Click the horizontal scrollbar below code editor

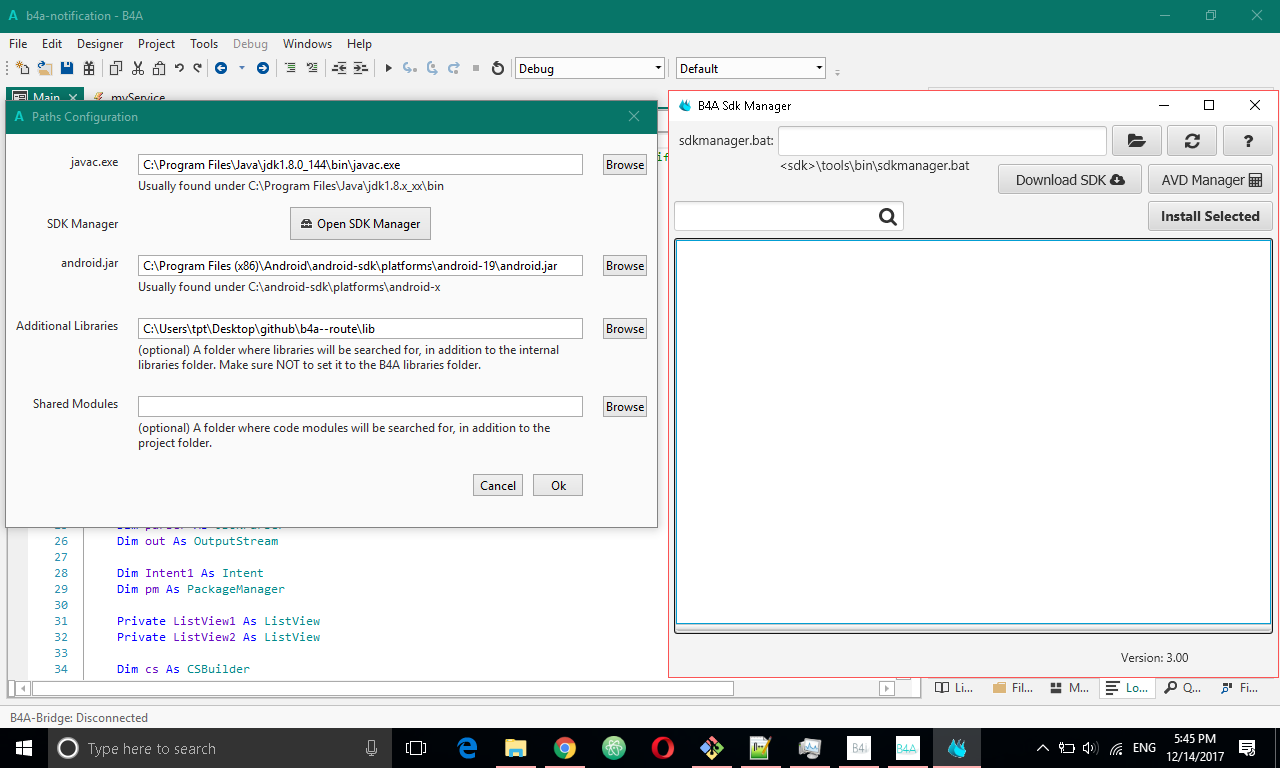tap(382, 688)
